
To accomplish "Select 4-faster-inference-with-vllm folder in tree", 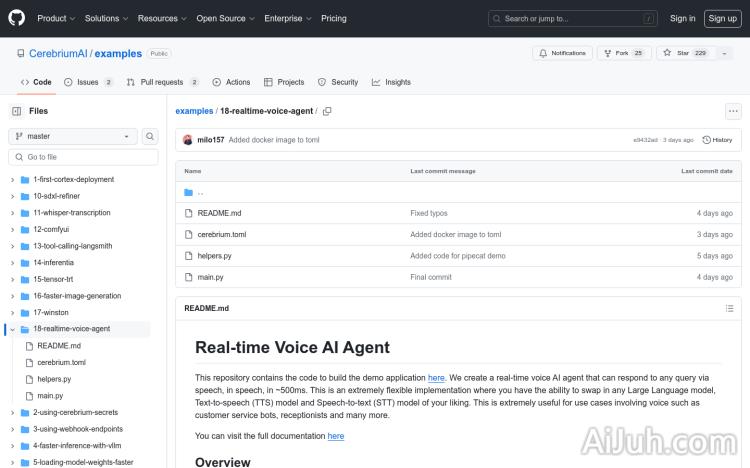I will point(77,446).
